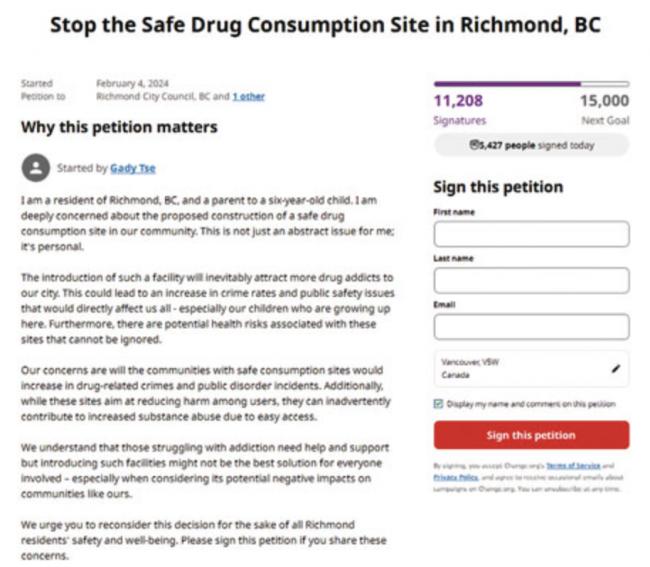Uncheck Display my name and comment checkbox
Image resolution: width=650 pixels, height=567 pixels.
[x=438, y=404]
